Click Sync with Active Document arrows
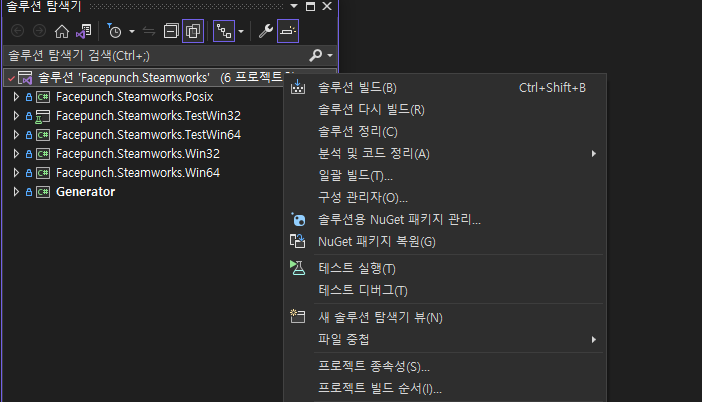This screenshot has width=702, height=402. pyautogui.click(x=149, y=31)
